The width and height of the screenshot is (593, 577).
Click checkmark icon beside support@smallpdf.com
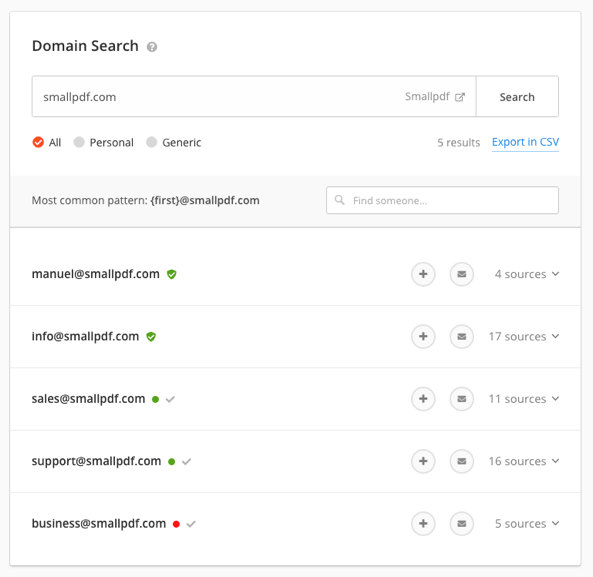pos(186,461)
